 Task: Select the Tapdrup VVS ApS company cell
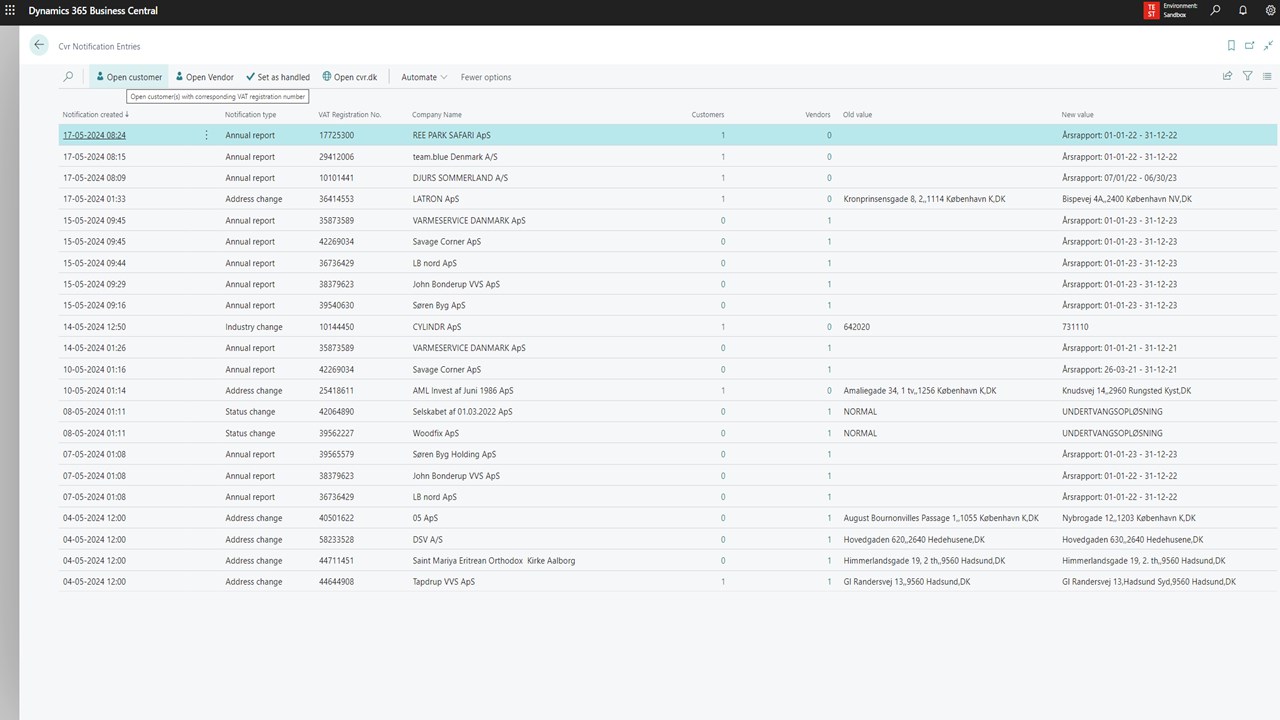pyautogui.click(x=443, y=582)
